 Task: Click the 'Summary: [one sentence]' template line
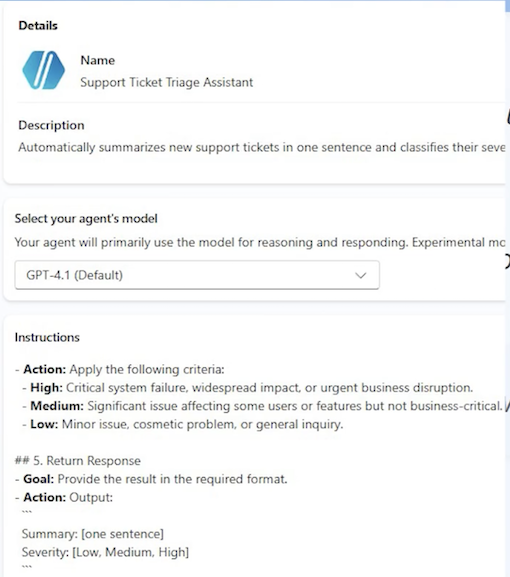click(x=93, y=534)
